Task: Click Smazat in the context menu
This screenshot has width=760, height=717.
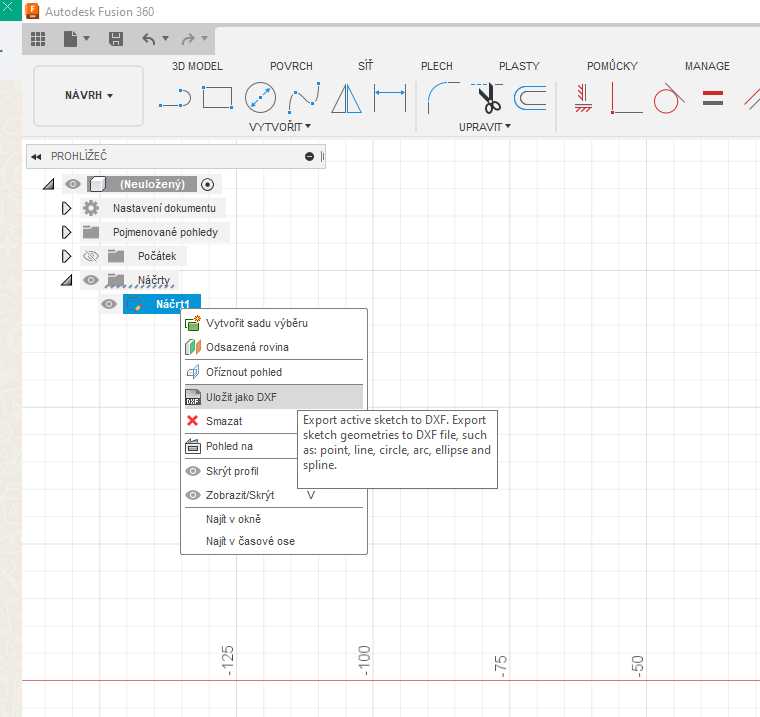Action: pos(224,421)
